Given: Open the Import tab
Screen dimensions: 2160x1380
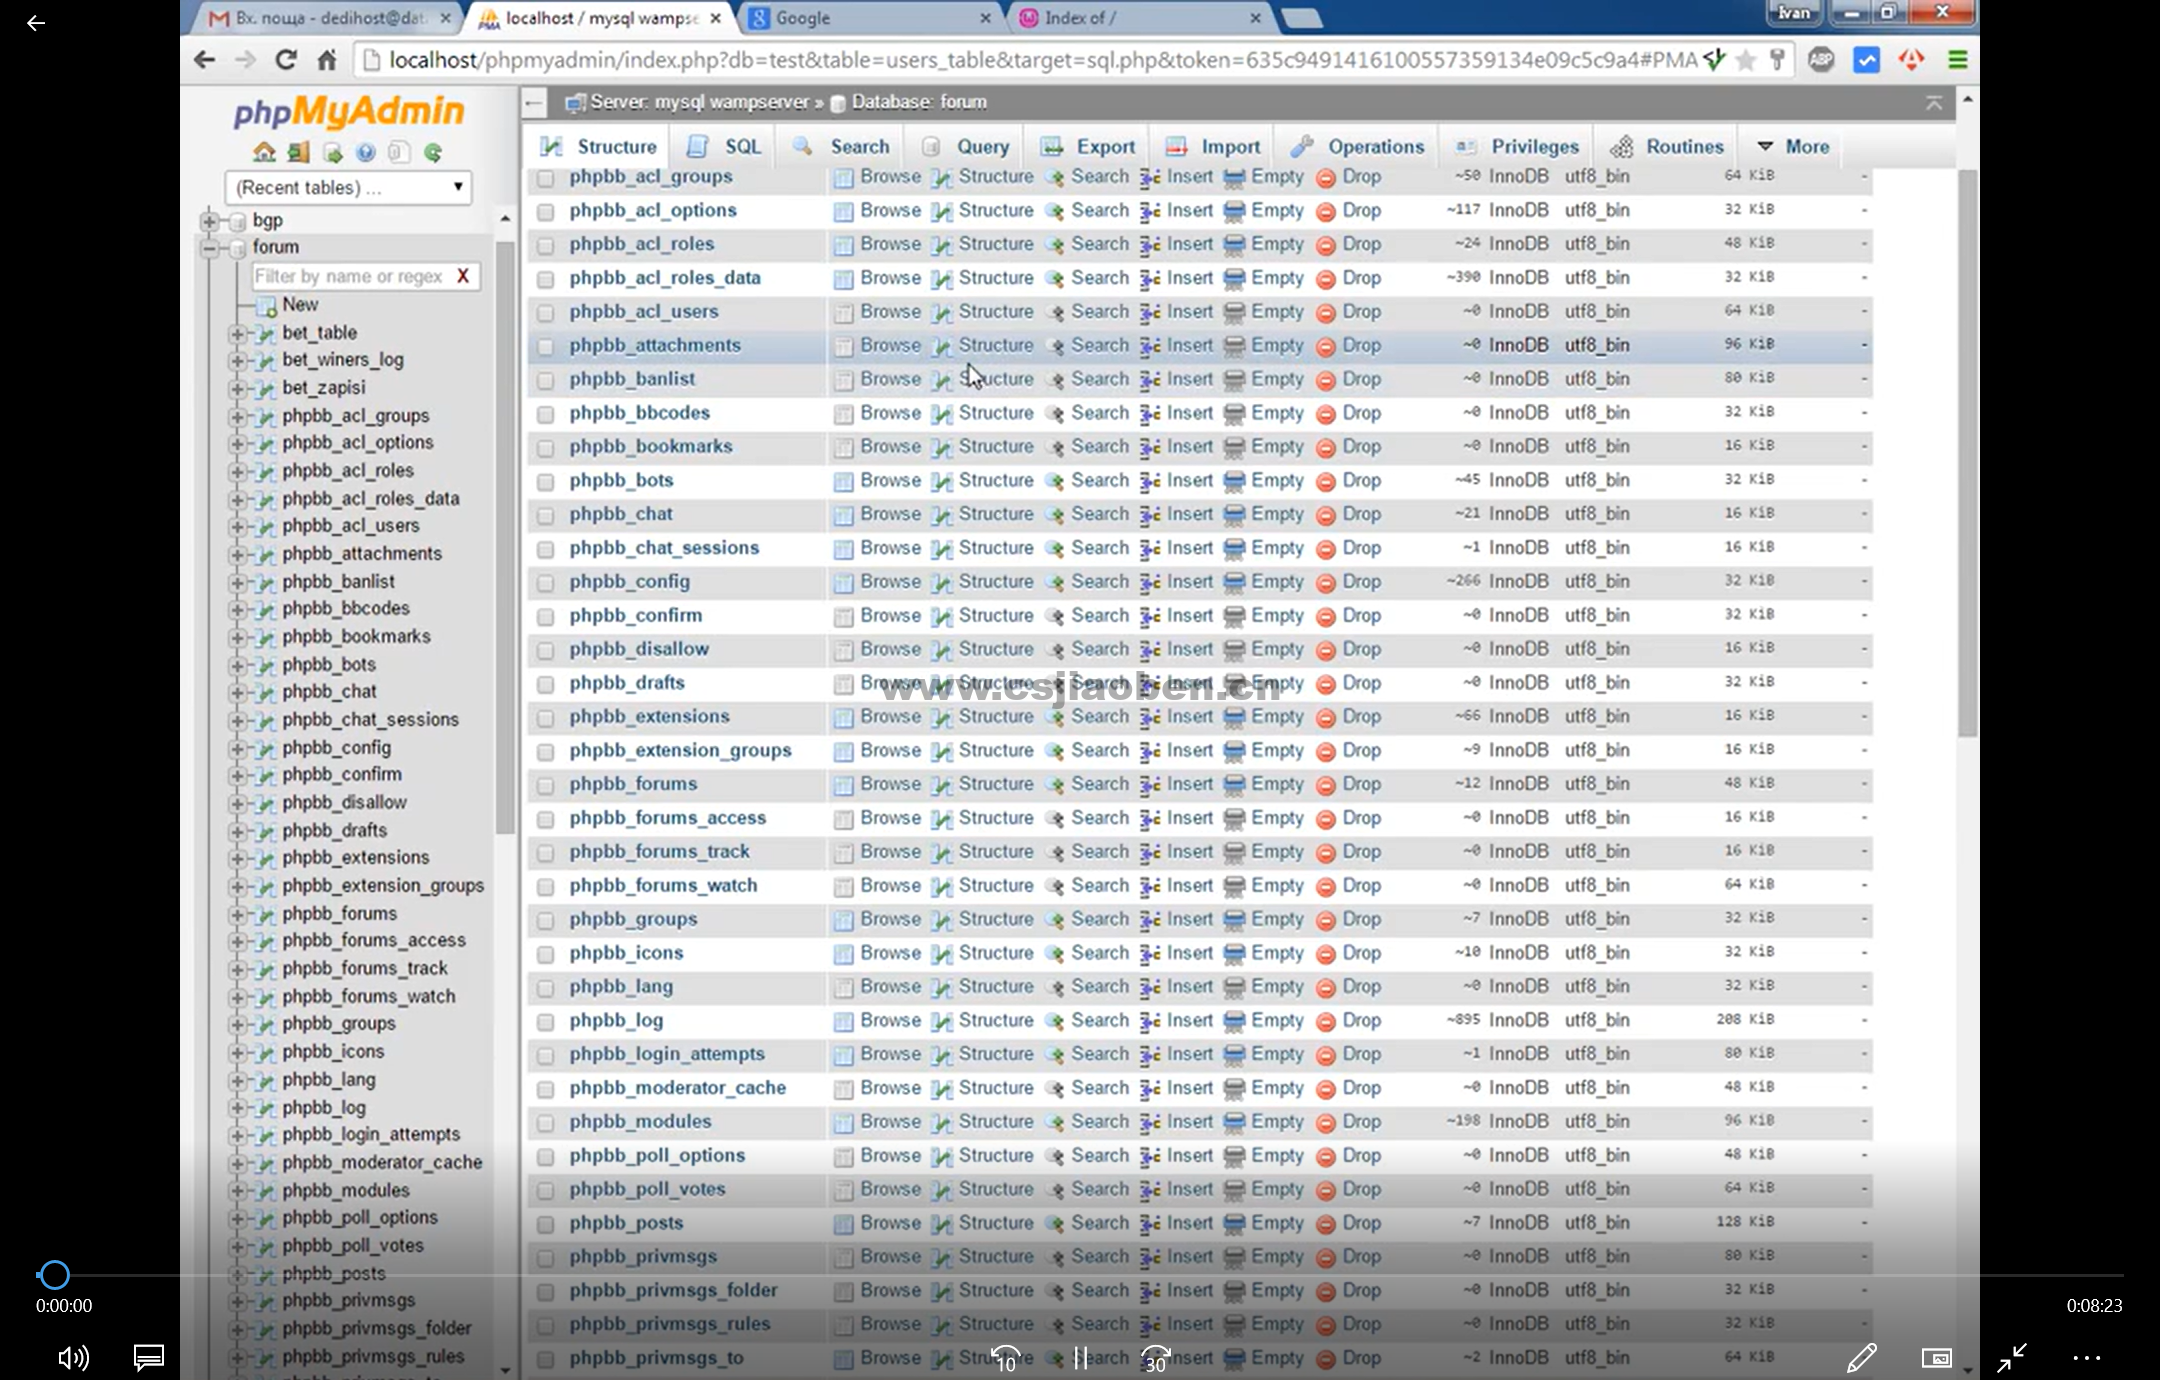Looking at the screenshot, I should [1212, 146].
